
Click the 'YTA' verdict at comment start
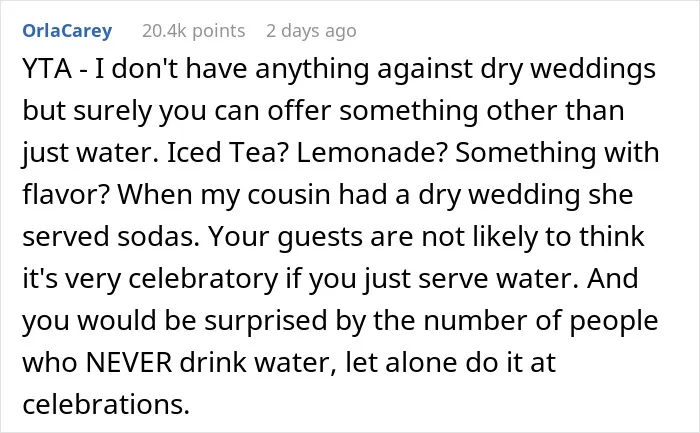pyautogui.click(x=47, y=69)
